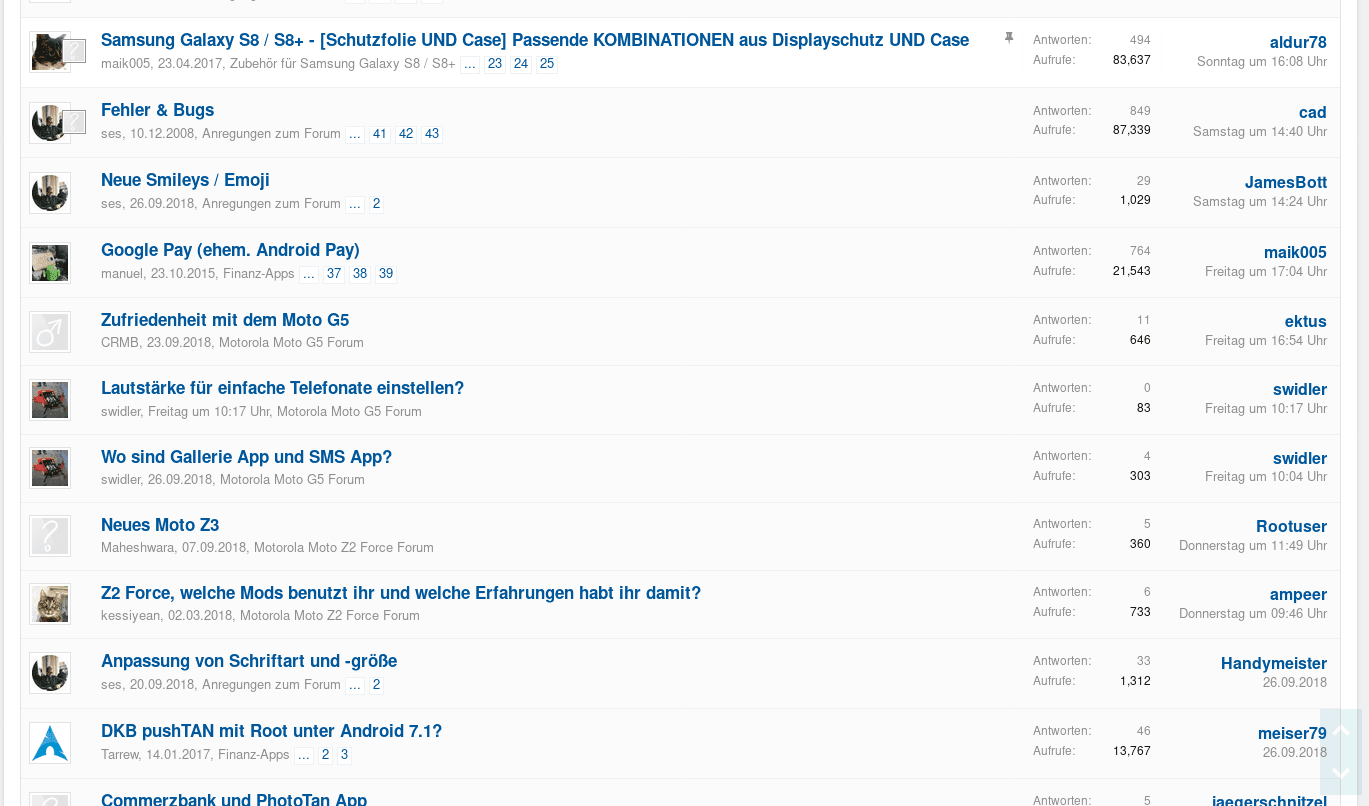Open the Samsung Galaxy S8 Schutzfolie thread

coord(535,40)
